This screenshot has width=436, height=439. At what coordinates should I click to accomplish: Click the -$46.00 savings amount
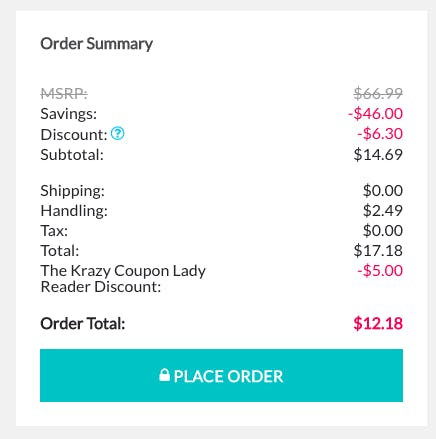376,113
